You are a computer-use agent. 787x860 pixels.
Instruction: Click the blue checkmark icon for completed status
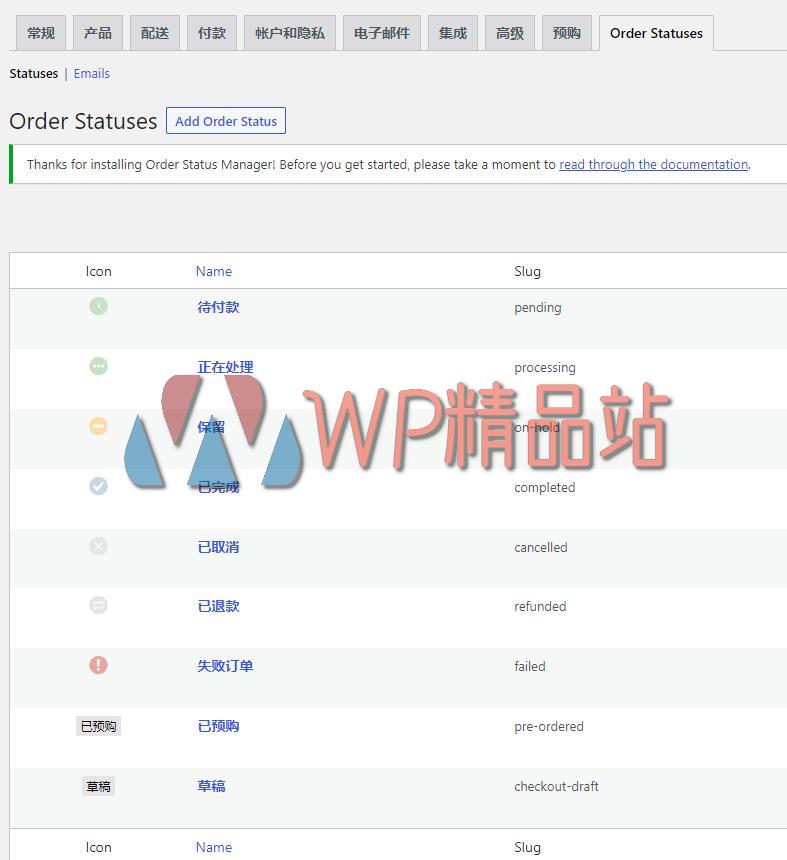point(98,486)
